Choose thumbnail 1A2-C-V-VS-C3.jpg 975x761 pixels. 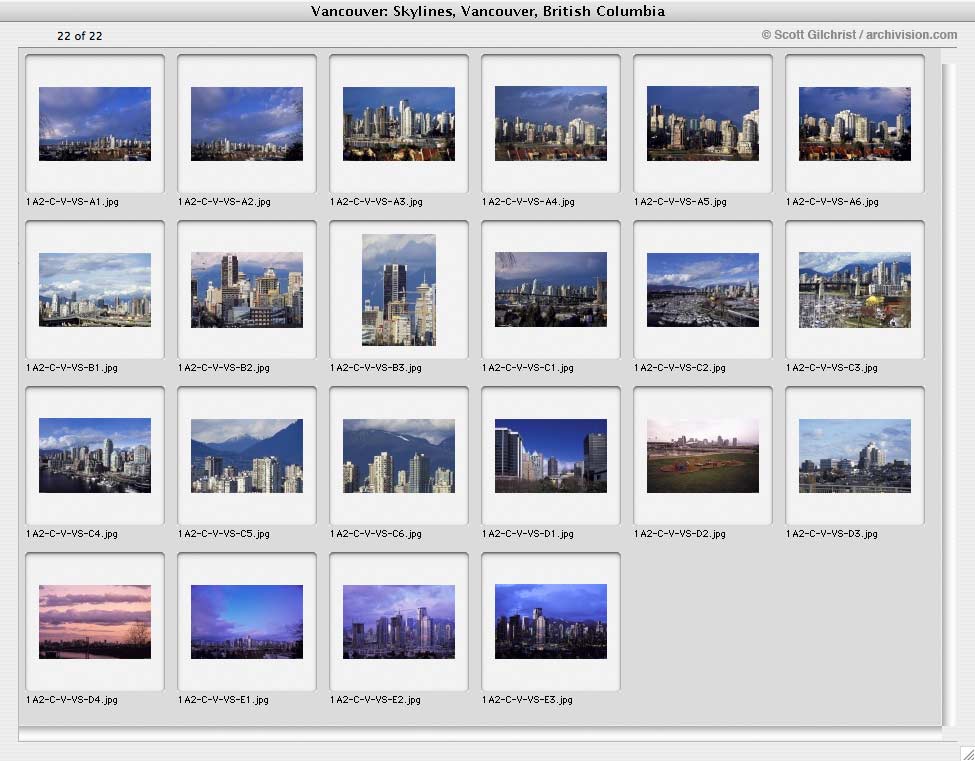(x=855, y=290)
